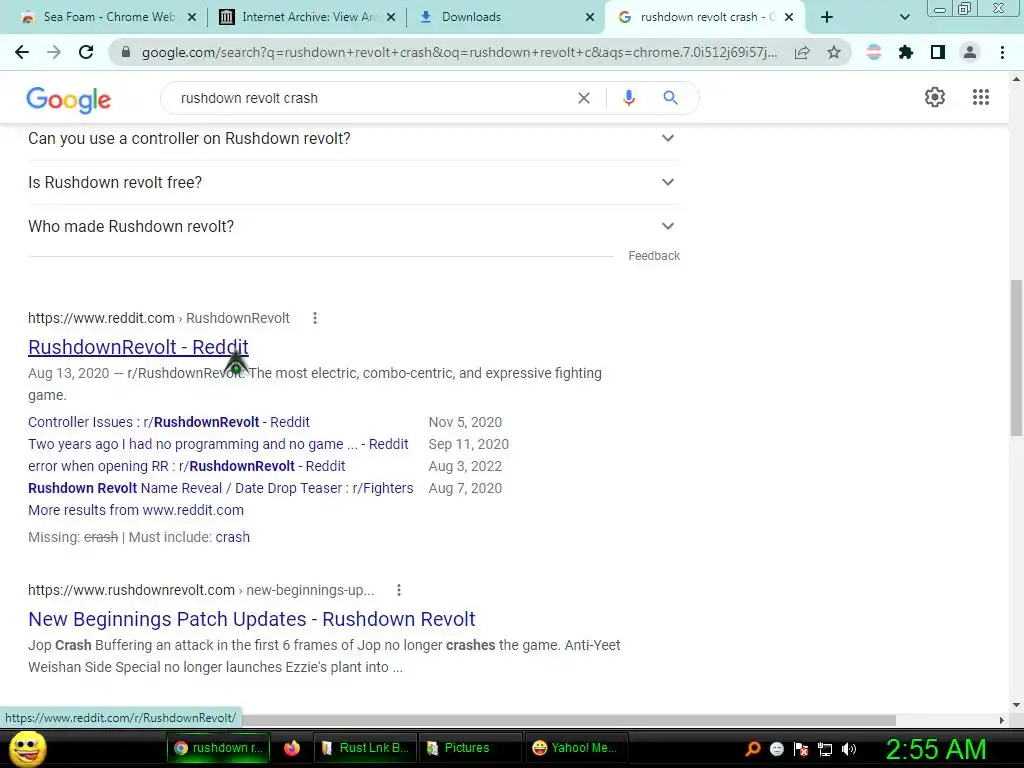Open 'Rushdown Revolt Name Reveal / Date Drop Teaser' link
Image resolution: width=1024 pixels, height=768 pixels.
(x=221, y=488)
